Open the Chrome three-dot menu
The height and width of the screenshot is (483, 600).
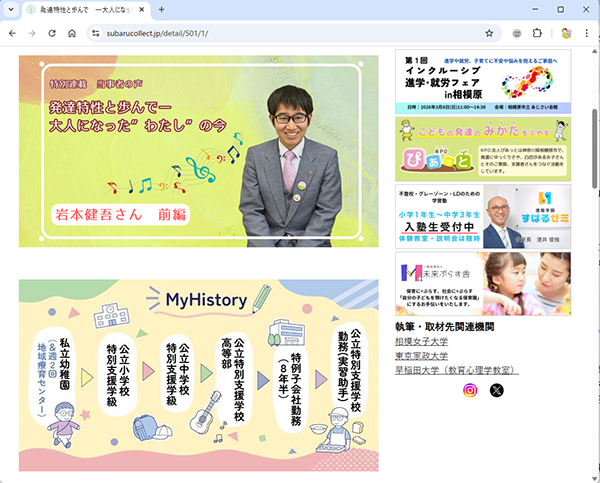tap(586, 33)
